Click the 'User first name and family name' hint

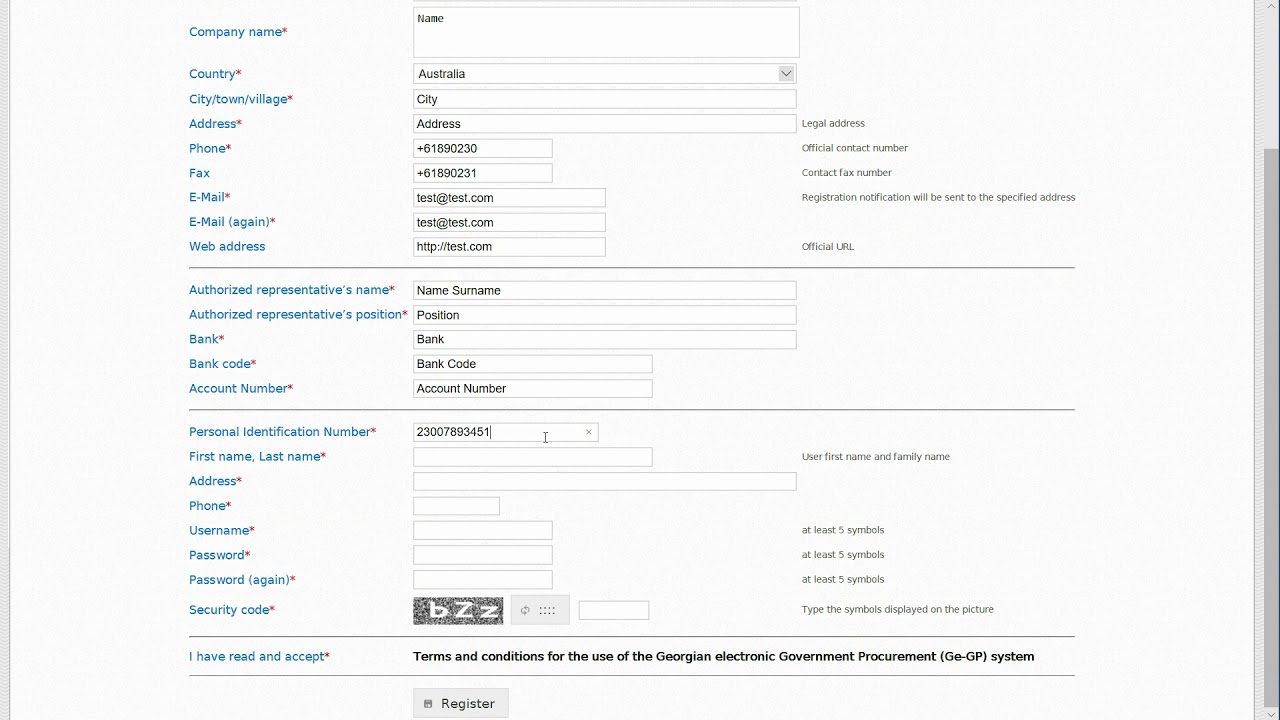coord(875,457)
